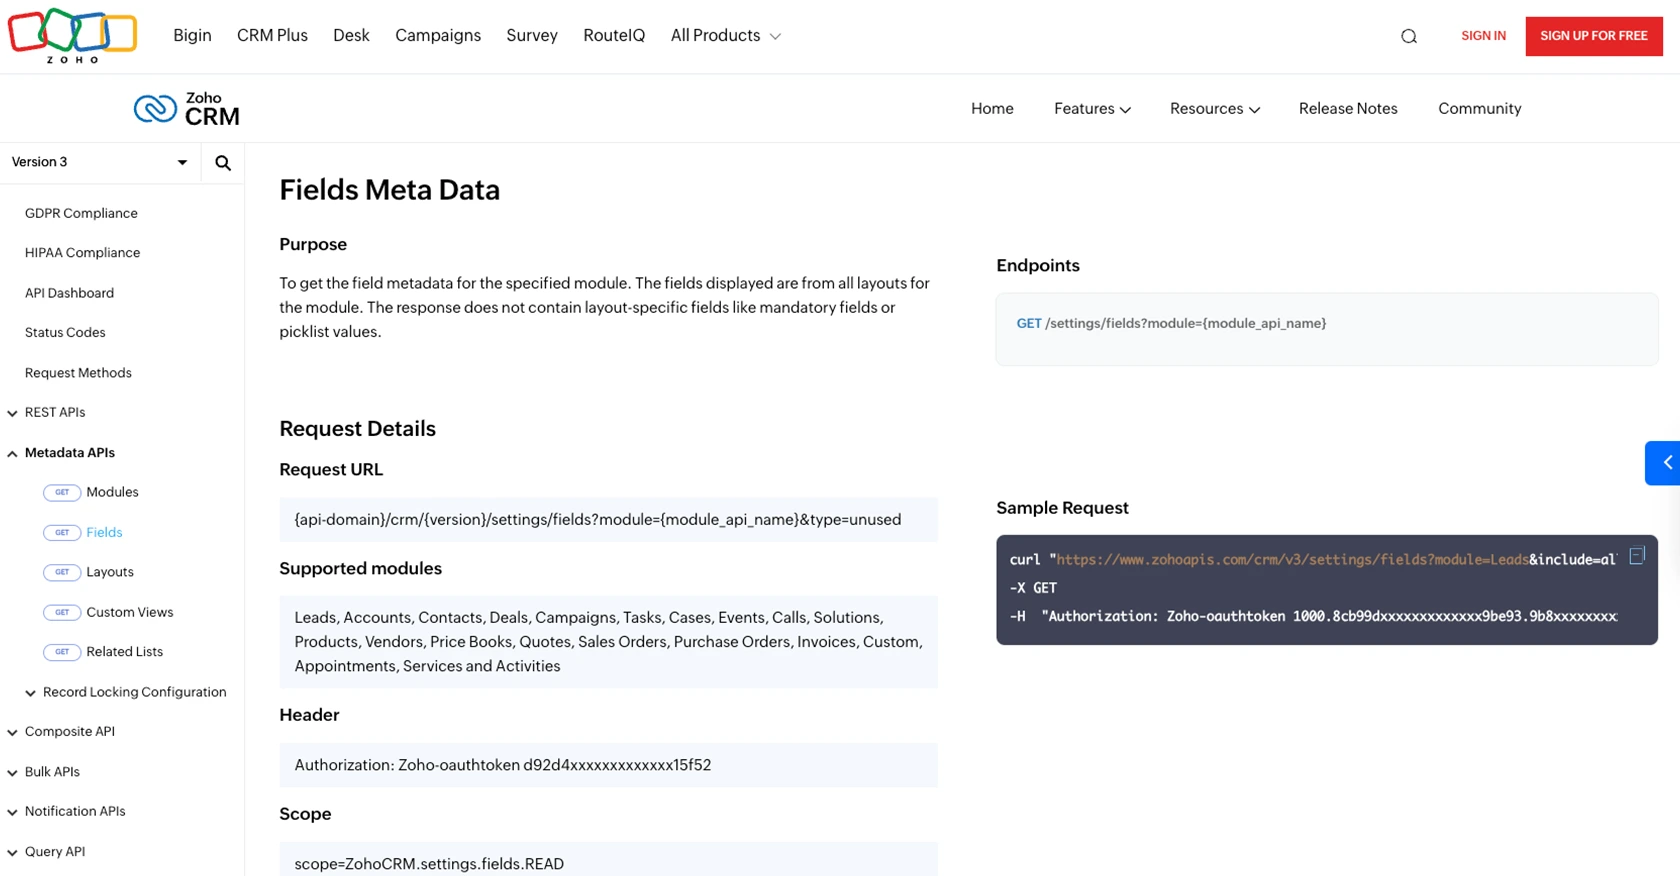Click GET badge next to Related Lists
This screenshot has width=1680, height=876.
click(62, 652)
